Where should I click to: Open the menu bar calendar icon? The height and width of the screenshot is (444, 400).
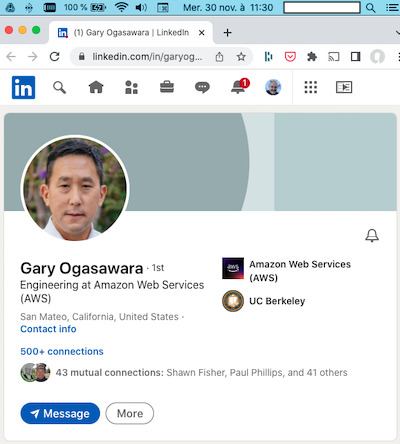tap(163, 7)
